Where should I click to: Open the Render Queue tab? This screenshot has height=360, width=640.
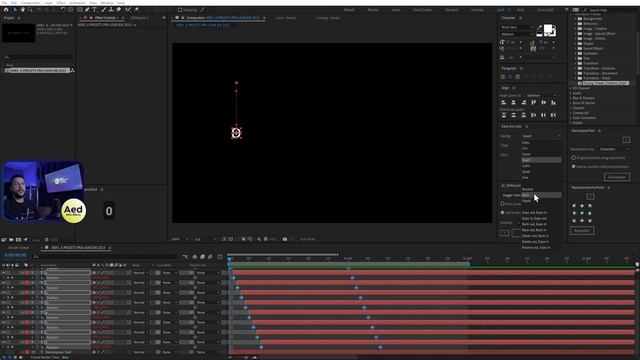(x=19, y=248)
